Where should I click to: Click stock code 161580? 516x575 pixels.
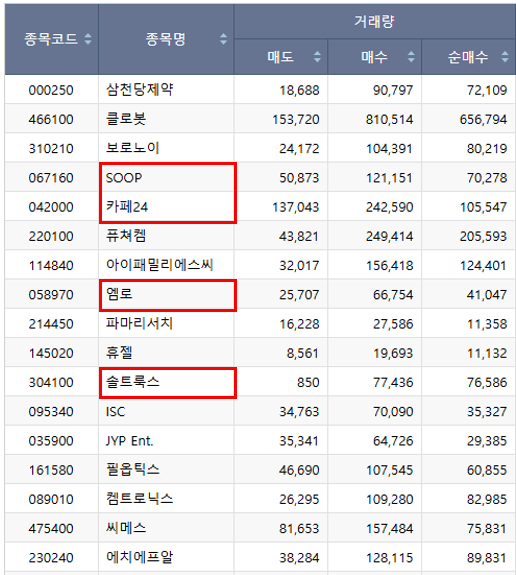click(x=51, y=470)
